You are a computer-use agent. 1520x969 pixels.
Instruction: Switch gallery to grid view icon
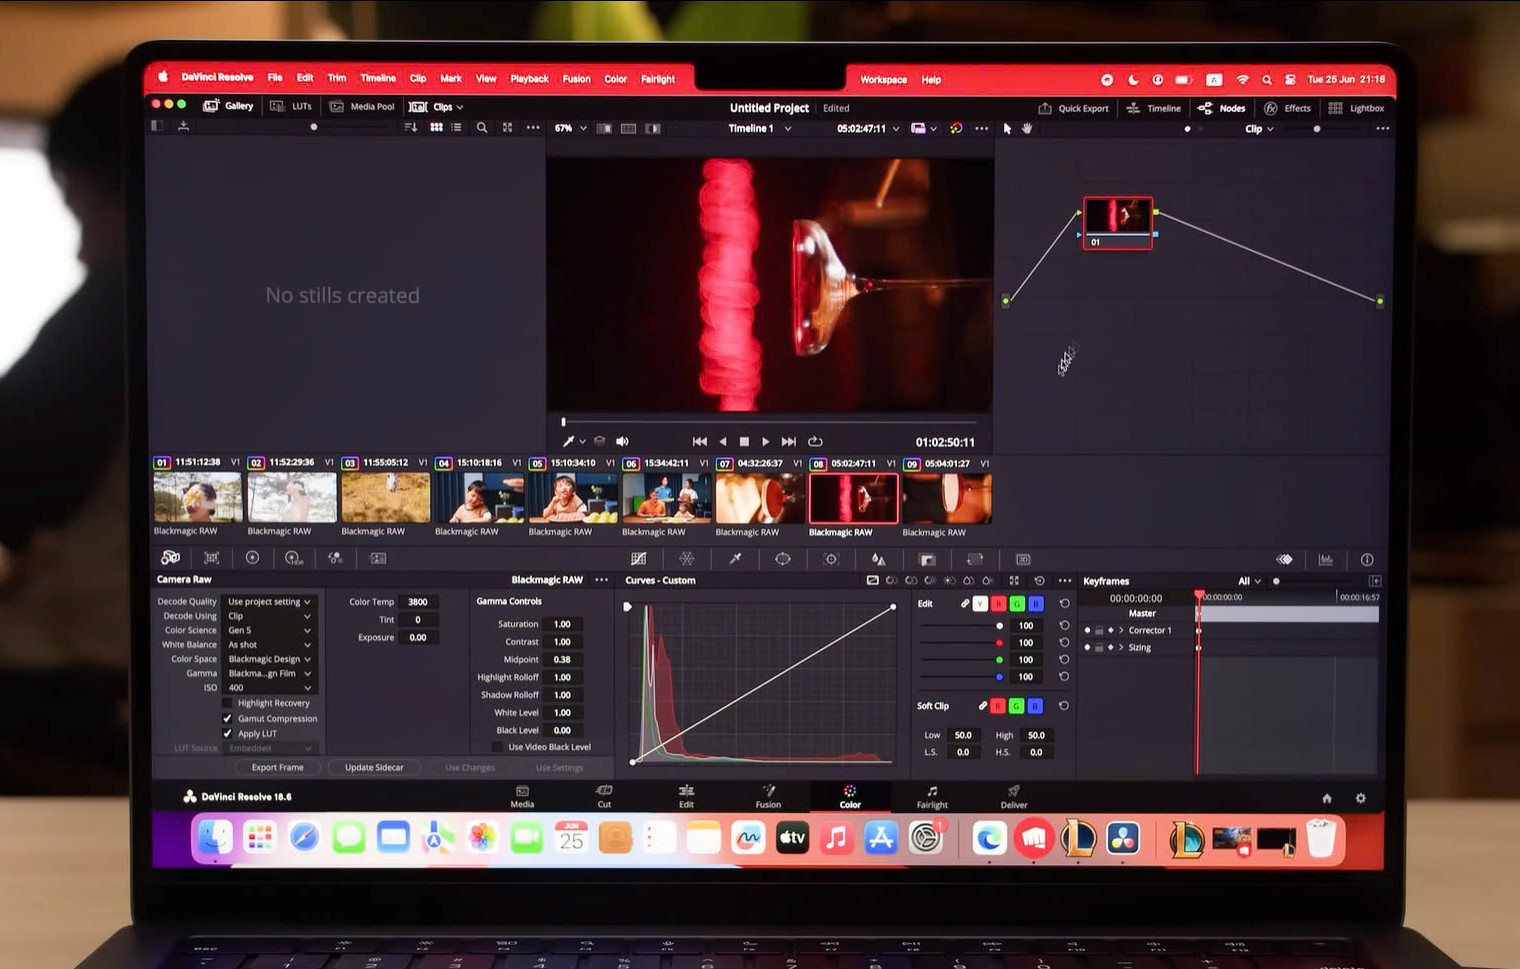pos(436,127)
